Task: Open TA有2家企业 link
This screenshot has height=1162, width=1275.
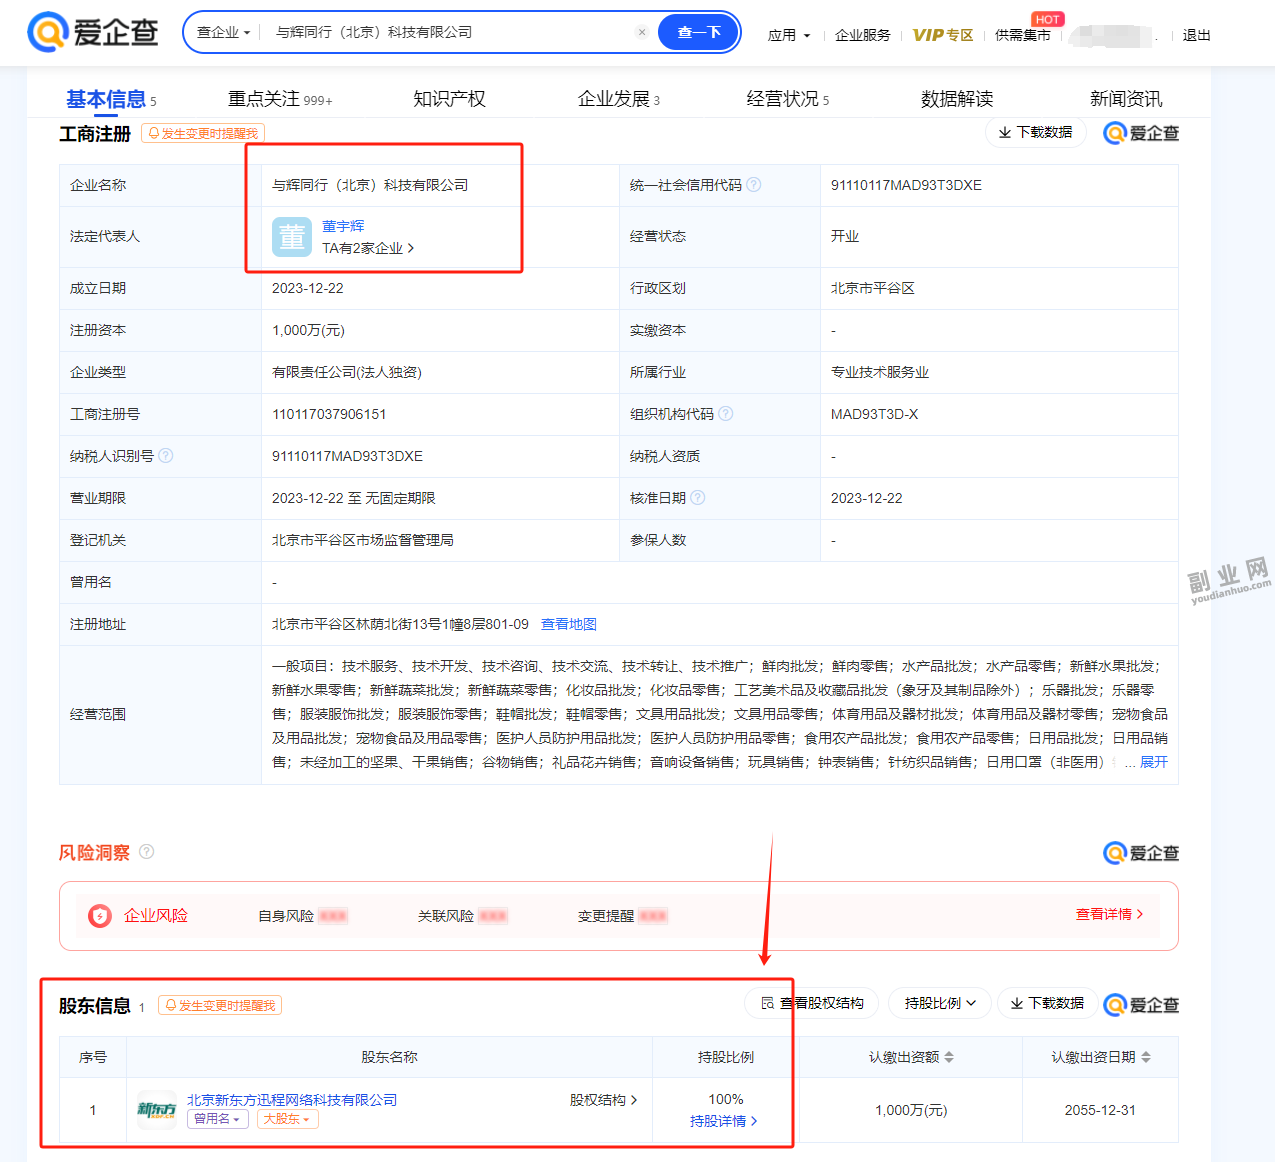Action: click(x=368, y=248)
